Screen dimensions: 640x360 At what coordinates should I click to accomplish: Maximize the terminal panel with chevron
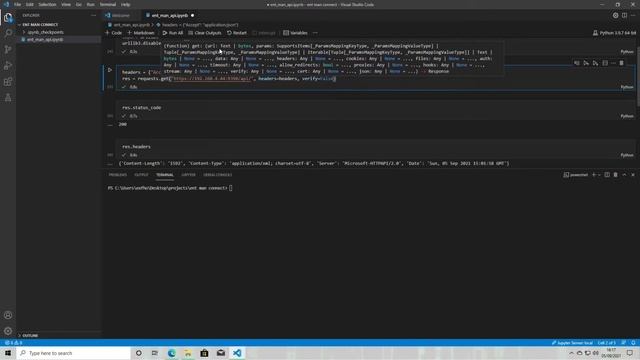(624, 175)
